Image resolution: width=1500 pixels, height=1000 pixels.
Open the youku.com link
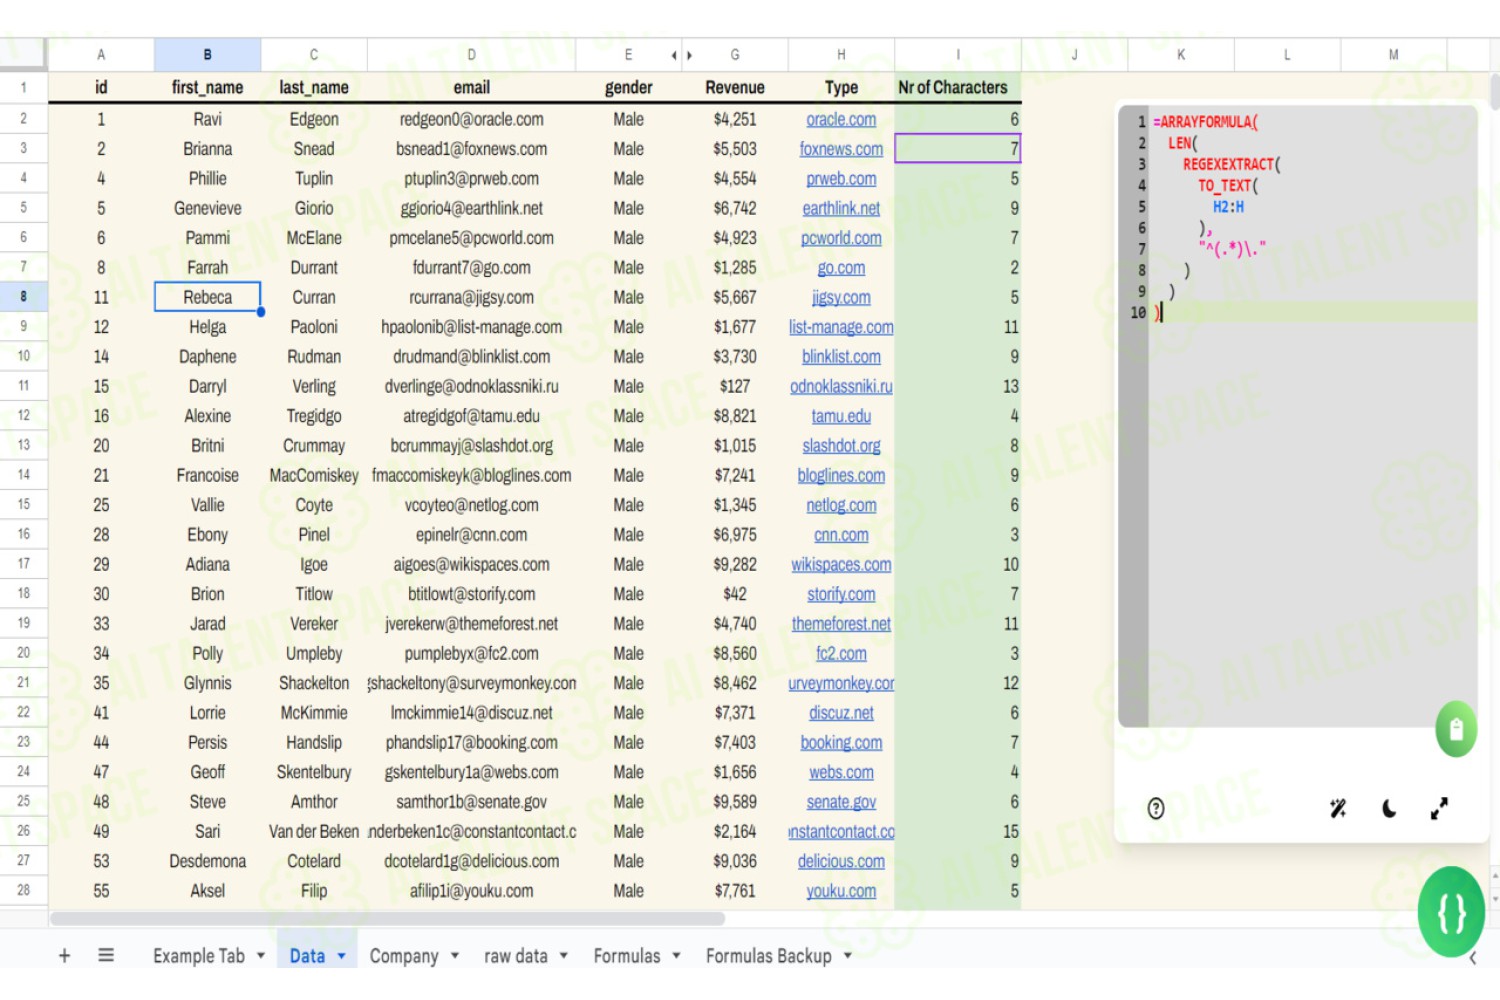tap(841, 891)
